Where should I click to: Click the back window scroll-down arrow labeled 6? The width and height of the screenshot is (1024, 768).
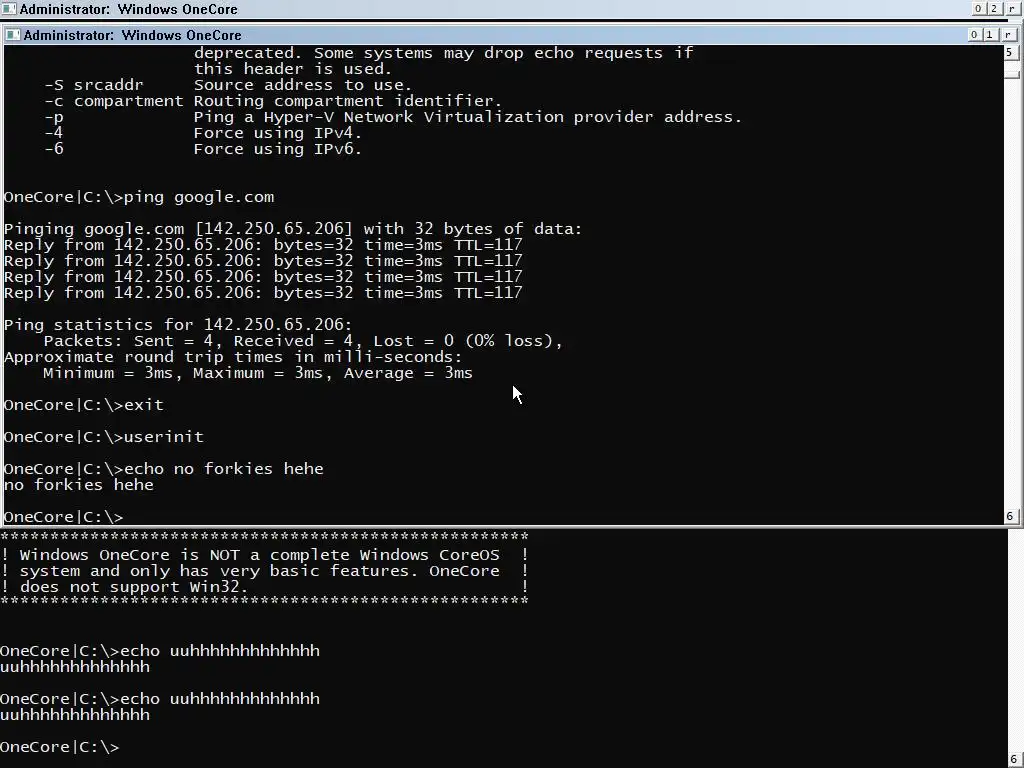point(1014,760)
